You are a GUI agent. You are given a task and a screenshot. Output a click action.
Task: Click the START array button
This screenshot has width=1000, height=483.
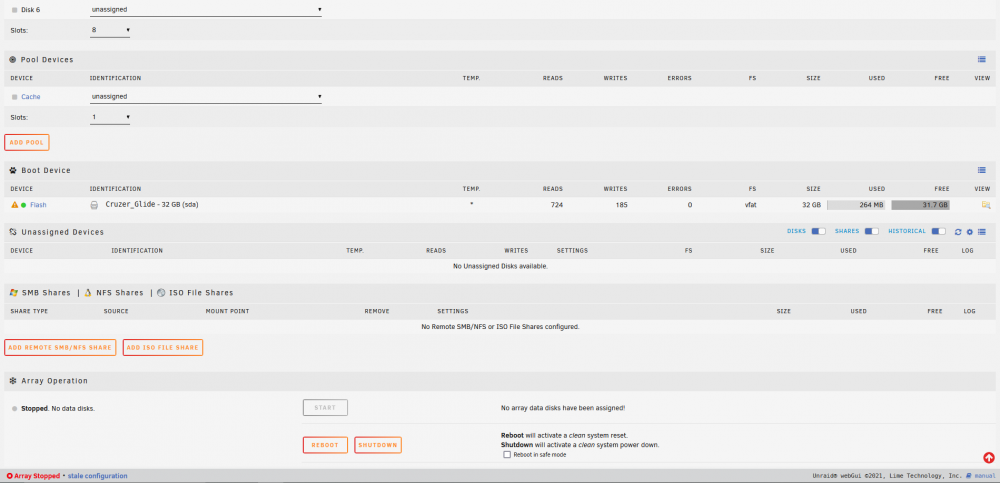tap(325, 408)
